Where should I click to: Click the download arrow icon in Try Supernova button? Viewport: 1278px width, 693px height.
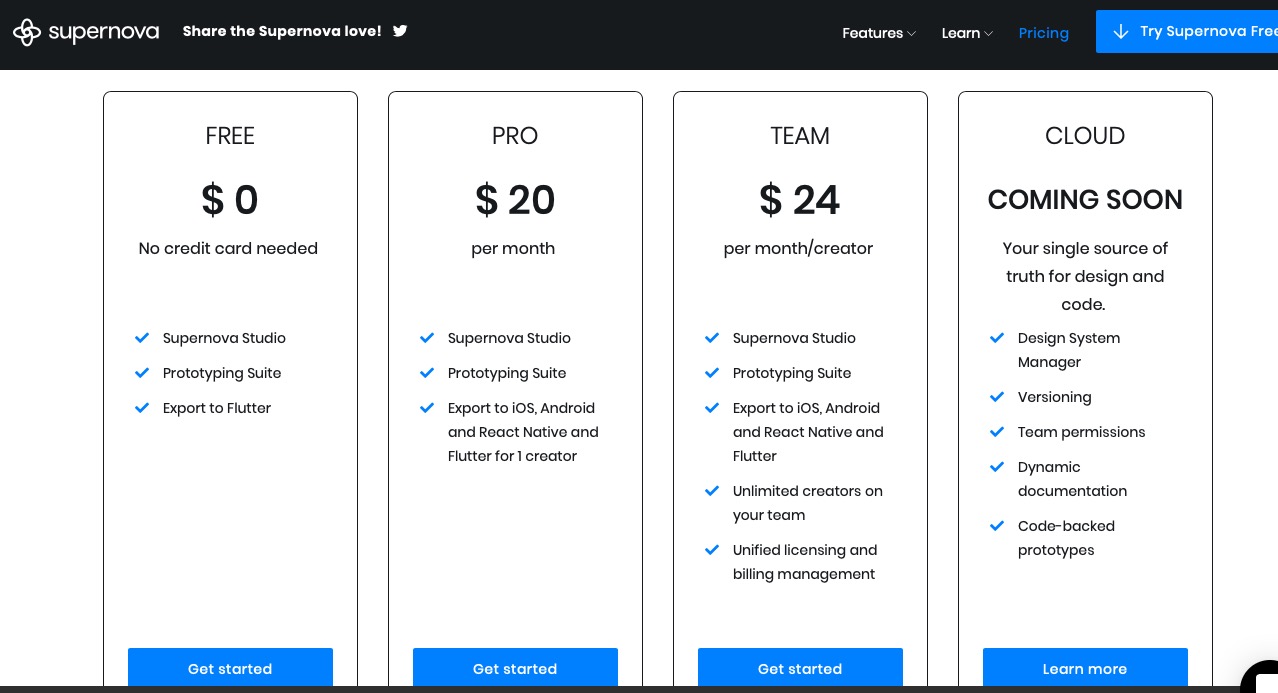click(1121, 31)
